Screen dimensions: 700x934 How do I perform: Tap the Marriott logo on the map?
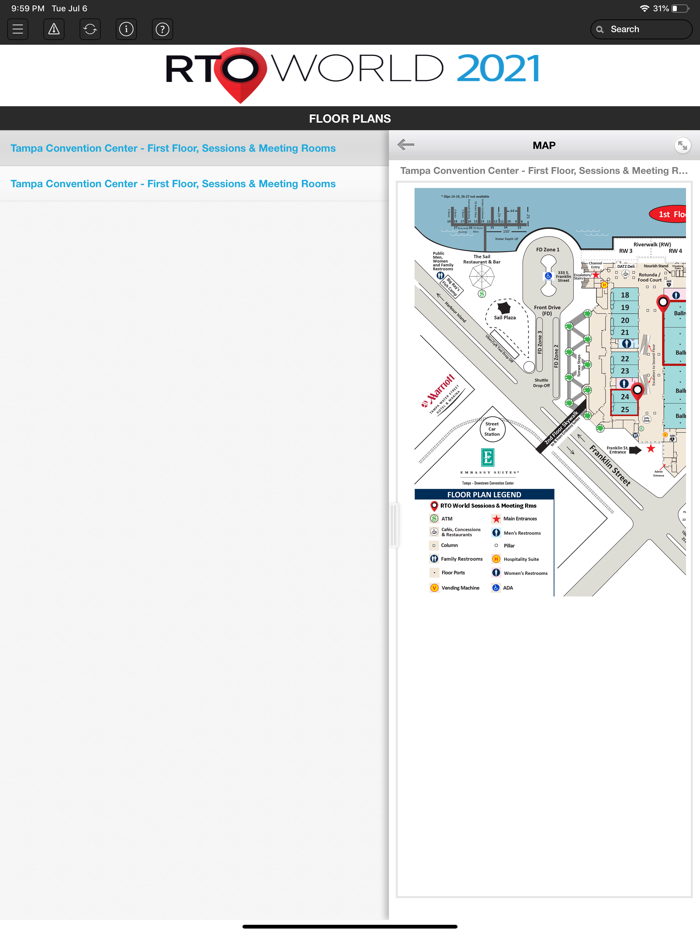coord(441,392)
